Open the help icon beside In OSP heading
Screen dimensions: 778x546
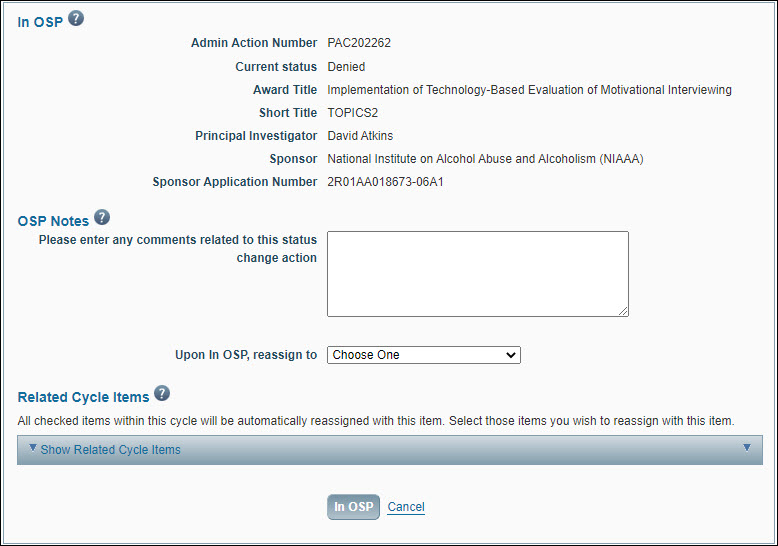tap(76, 19)
